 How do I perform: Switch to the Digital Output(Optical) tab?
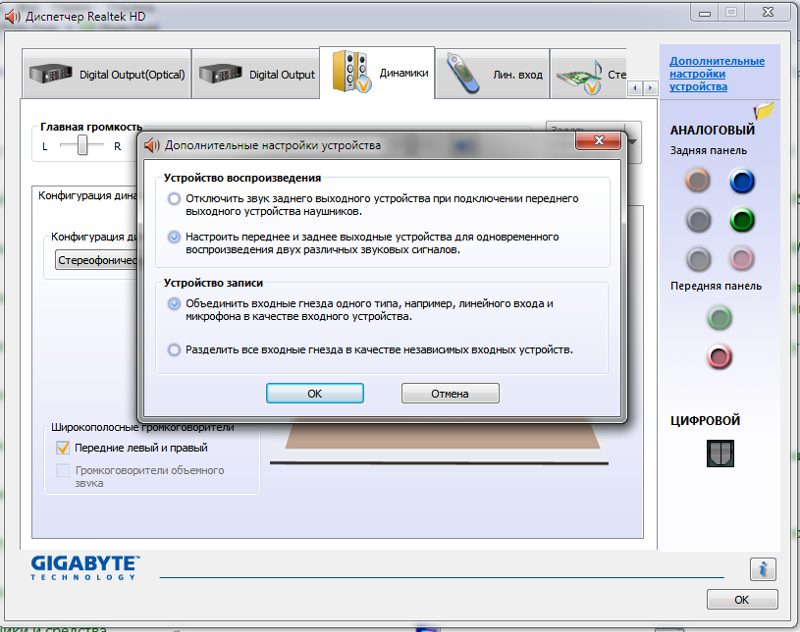coord(106,74)
